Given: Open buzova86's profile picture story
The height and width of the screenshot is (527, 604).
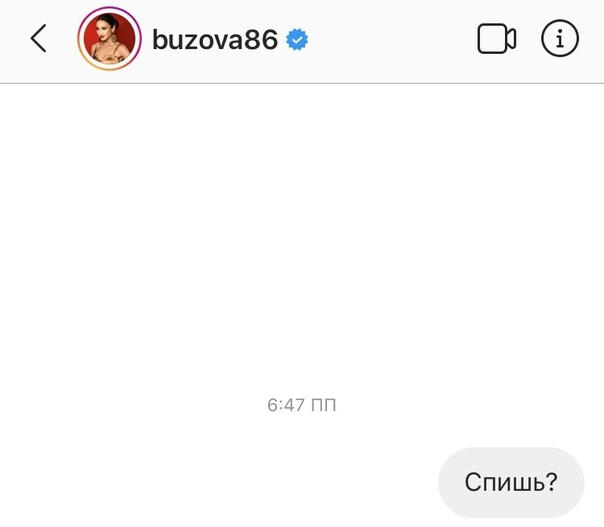Looking at the screenshot, I should (109, 39).
